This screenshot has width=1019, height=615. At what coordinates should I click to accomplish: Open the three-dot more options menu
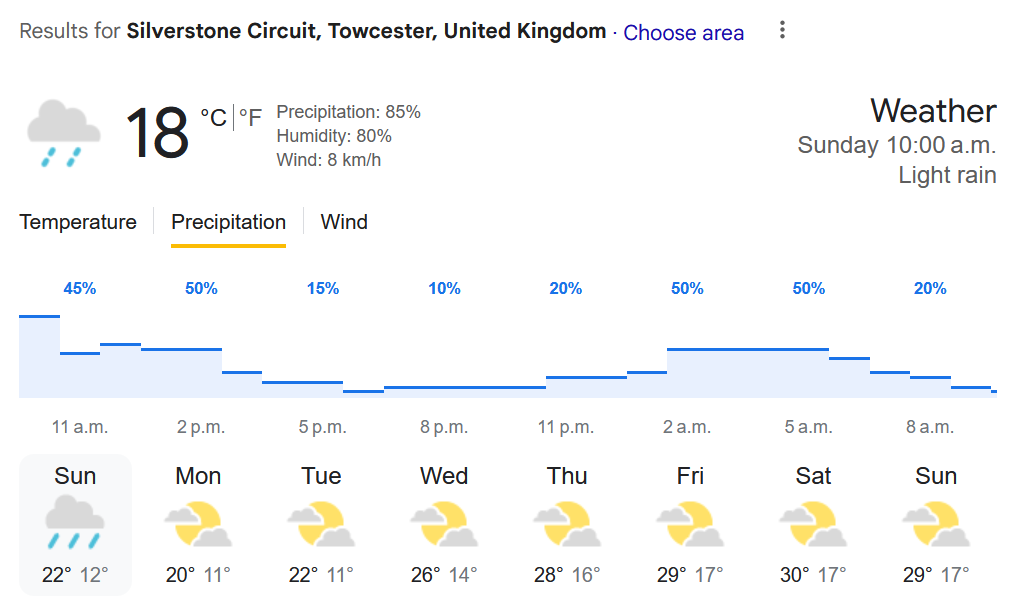(x=782, y=30)
